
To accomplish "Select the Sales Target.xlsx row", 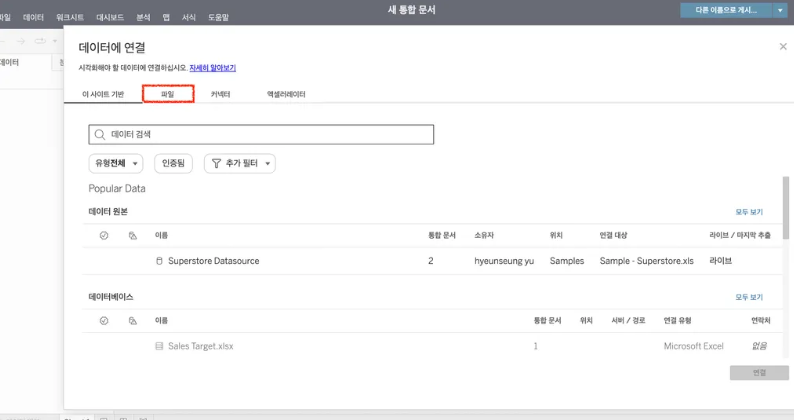I will pos(432,346).
